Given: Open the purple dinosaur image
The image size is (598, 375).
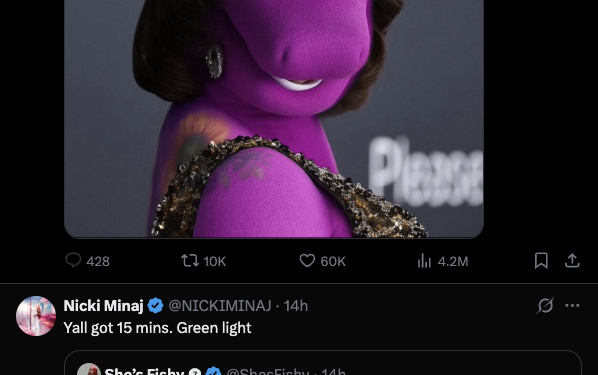Looking at the screenshot, I should [274, 119].
